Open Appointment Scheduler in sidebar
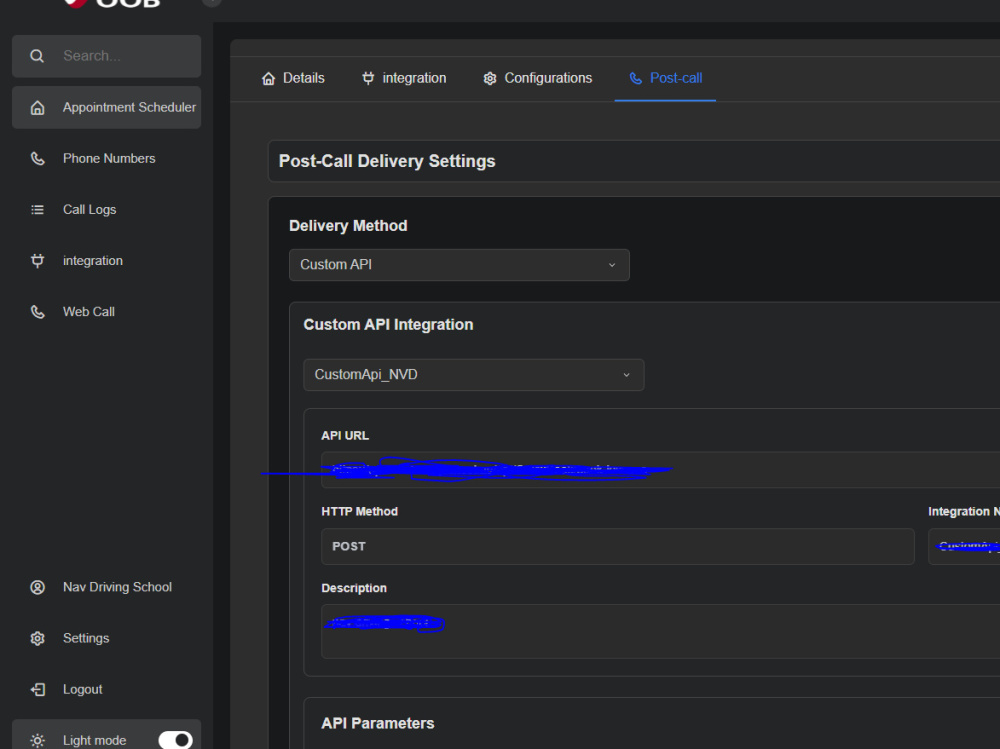This screenshot has height=749, width=1000. click(107, 107)
